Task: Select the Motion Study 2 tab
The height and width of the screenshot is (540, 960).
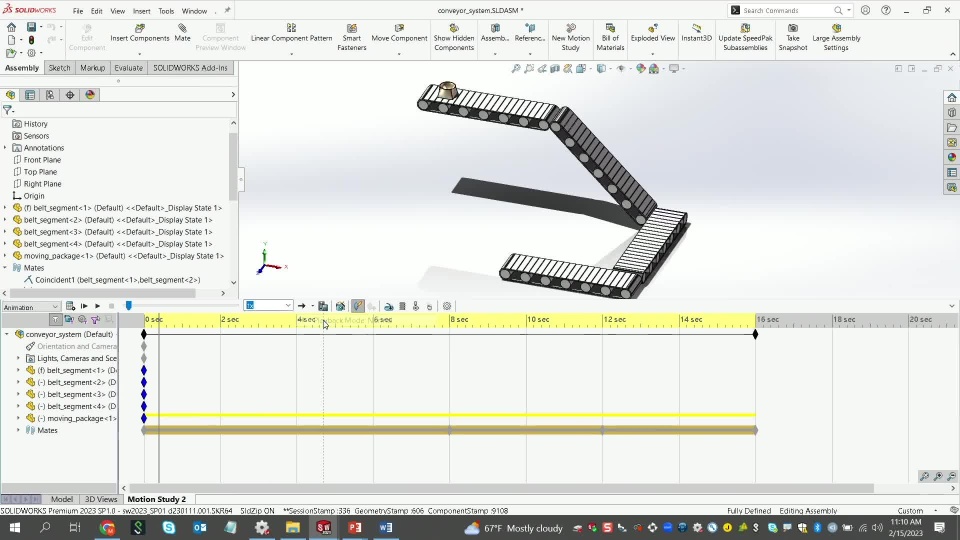Action: [157, 499]
